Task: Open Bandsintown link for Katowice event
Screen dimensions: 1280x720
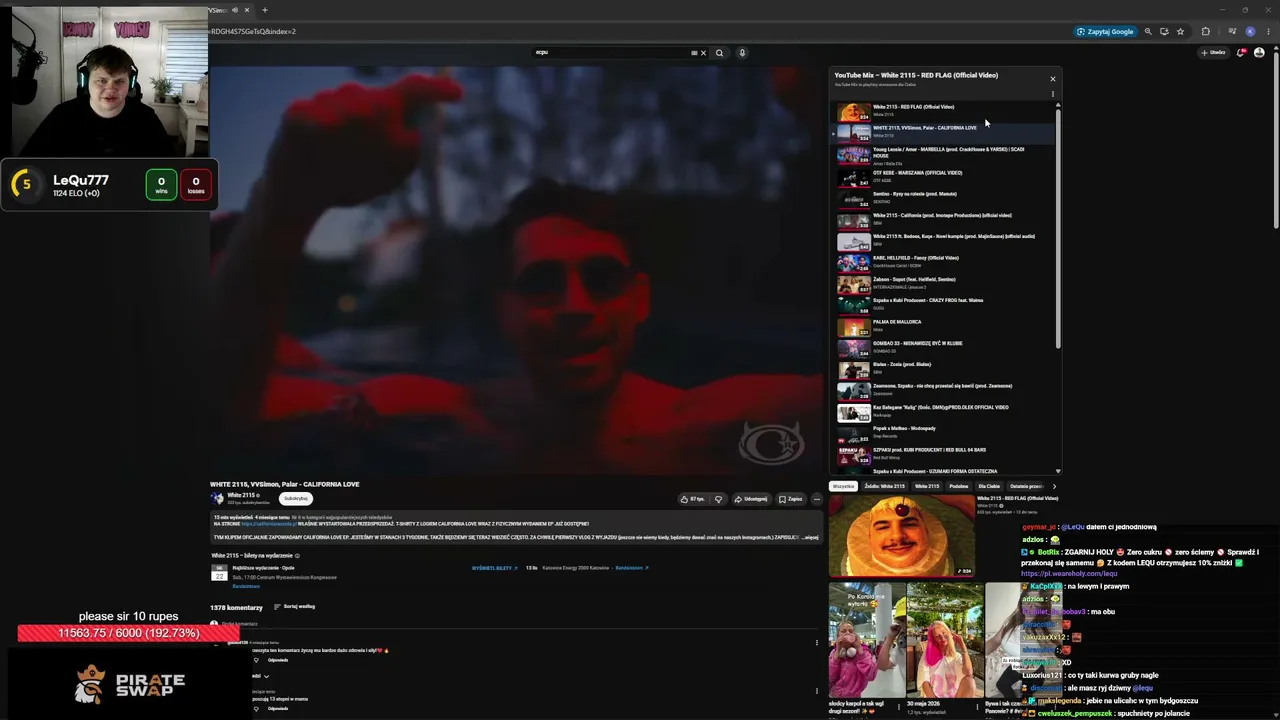Action: [632, 568]
